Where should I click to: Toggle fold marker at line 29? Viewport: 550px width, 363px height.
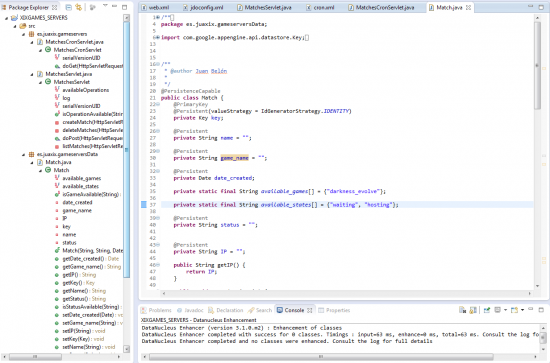[158, 151]
